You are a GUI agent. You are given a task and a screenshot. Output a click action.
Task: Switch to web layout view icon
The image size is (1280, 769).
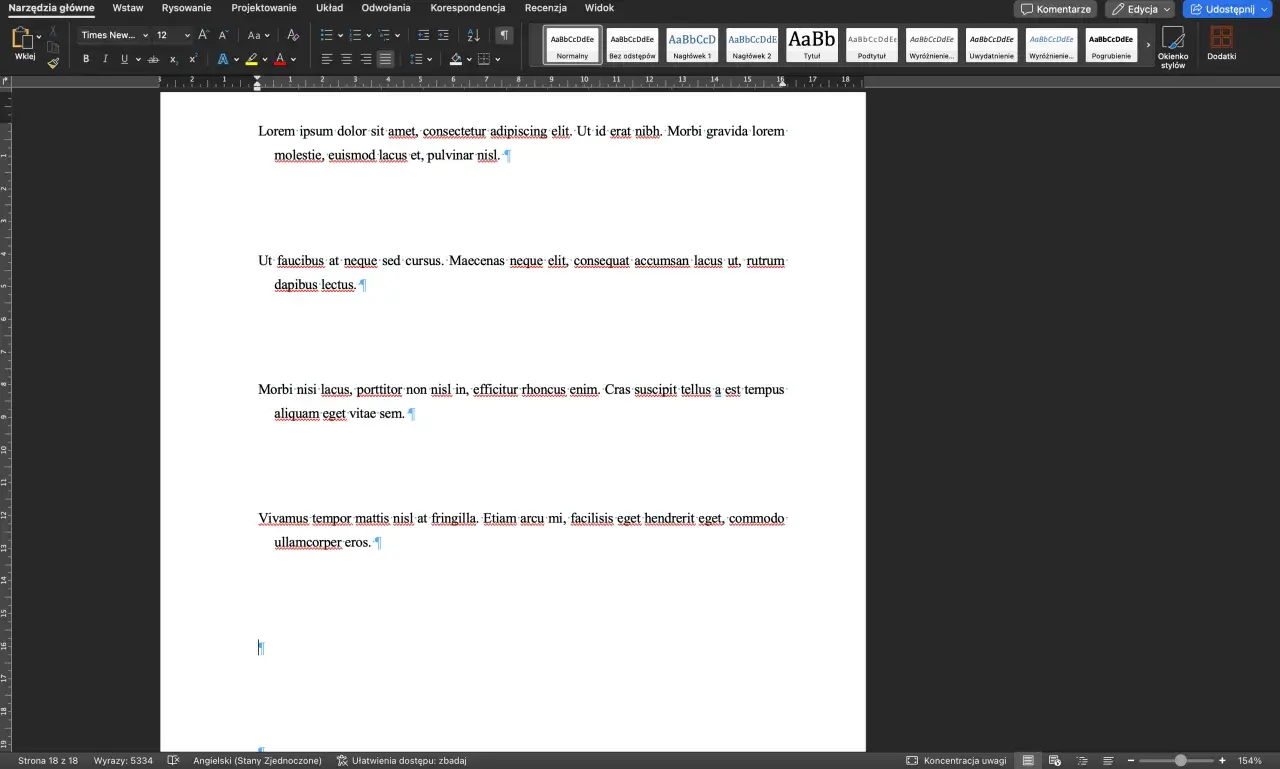tap(1054, 761)
